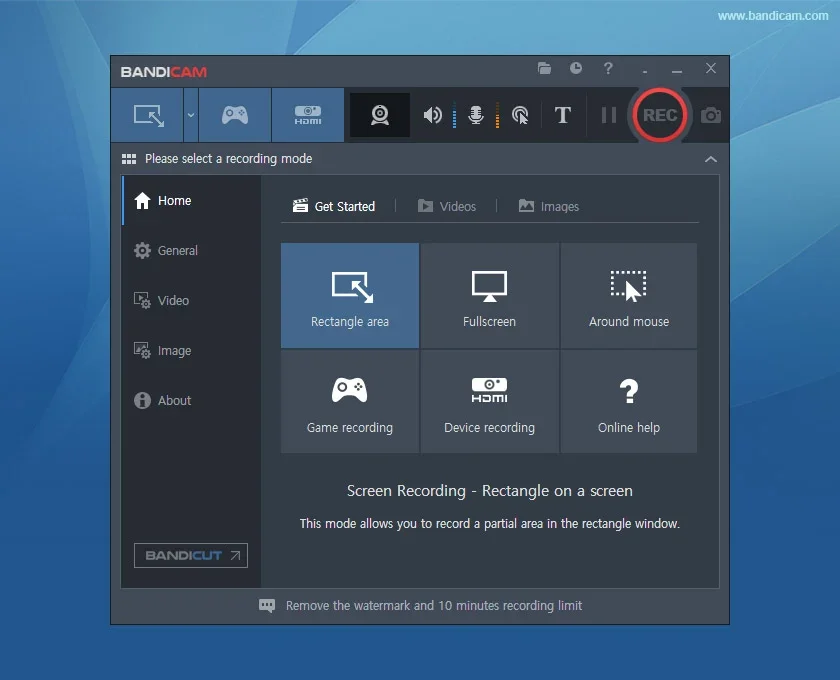
Task: Mute system audio via the speaker icon
Action: [x=432, y=115]
